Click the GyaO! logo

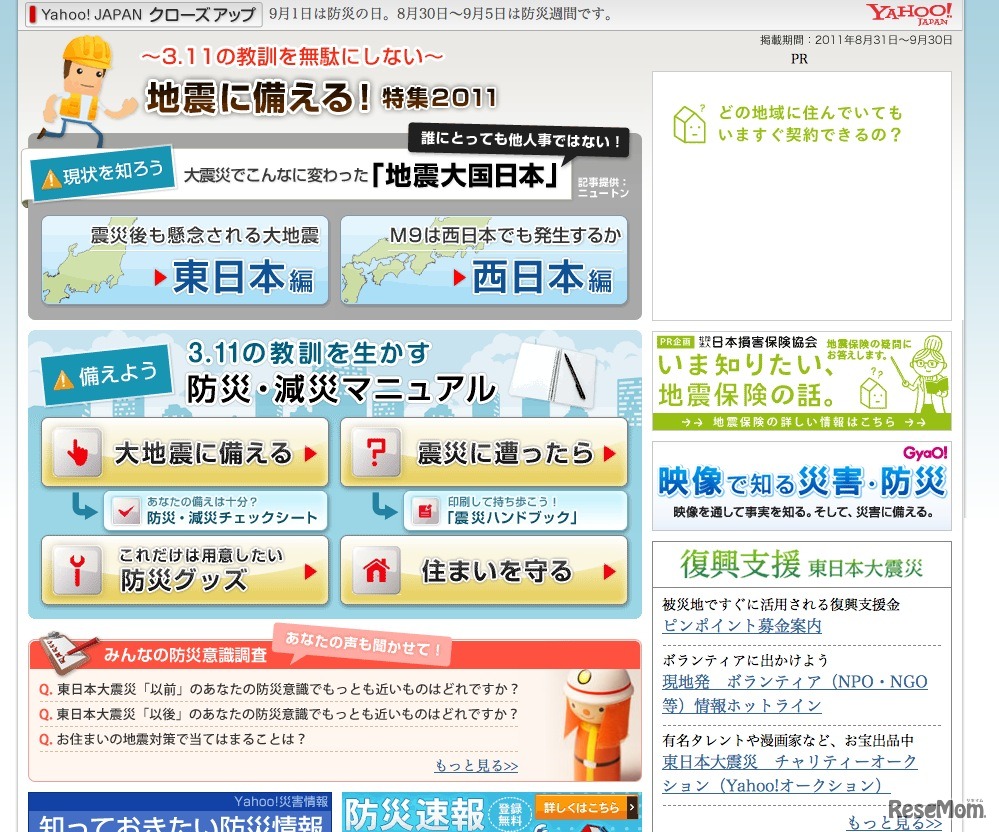(925, 453)
